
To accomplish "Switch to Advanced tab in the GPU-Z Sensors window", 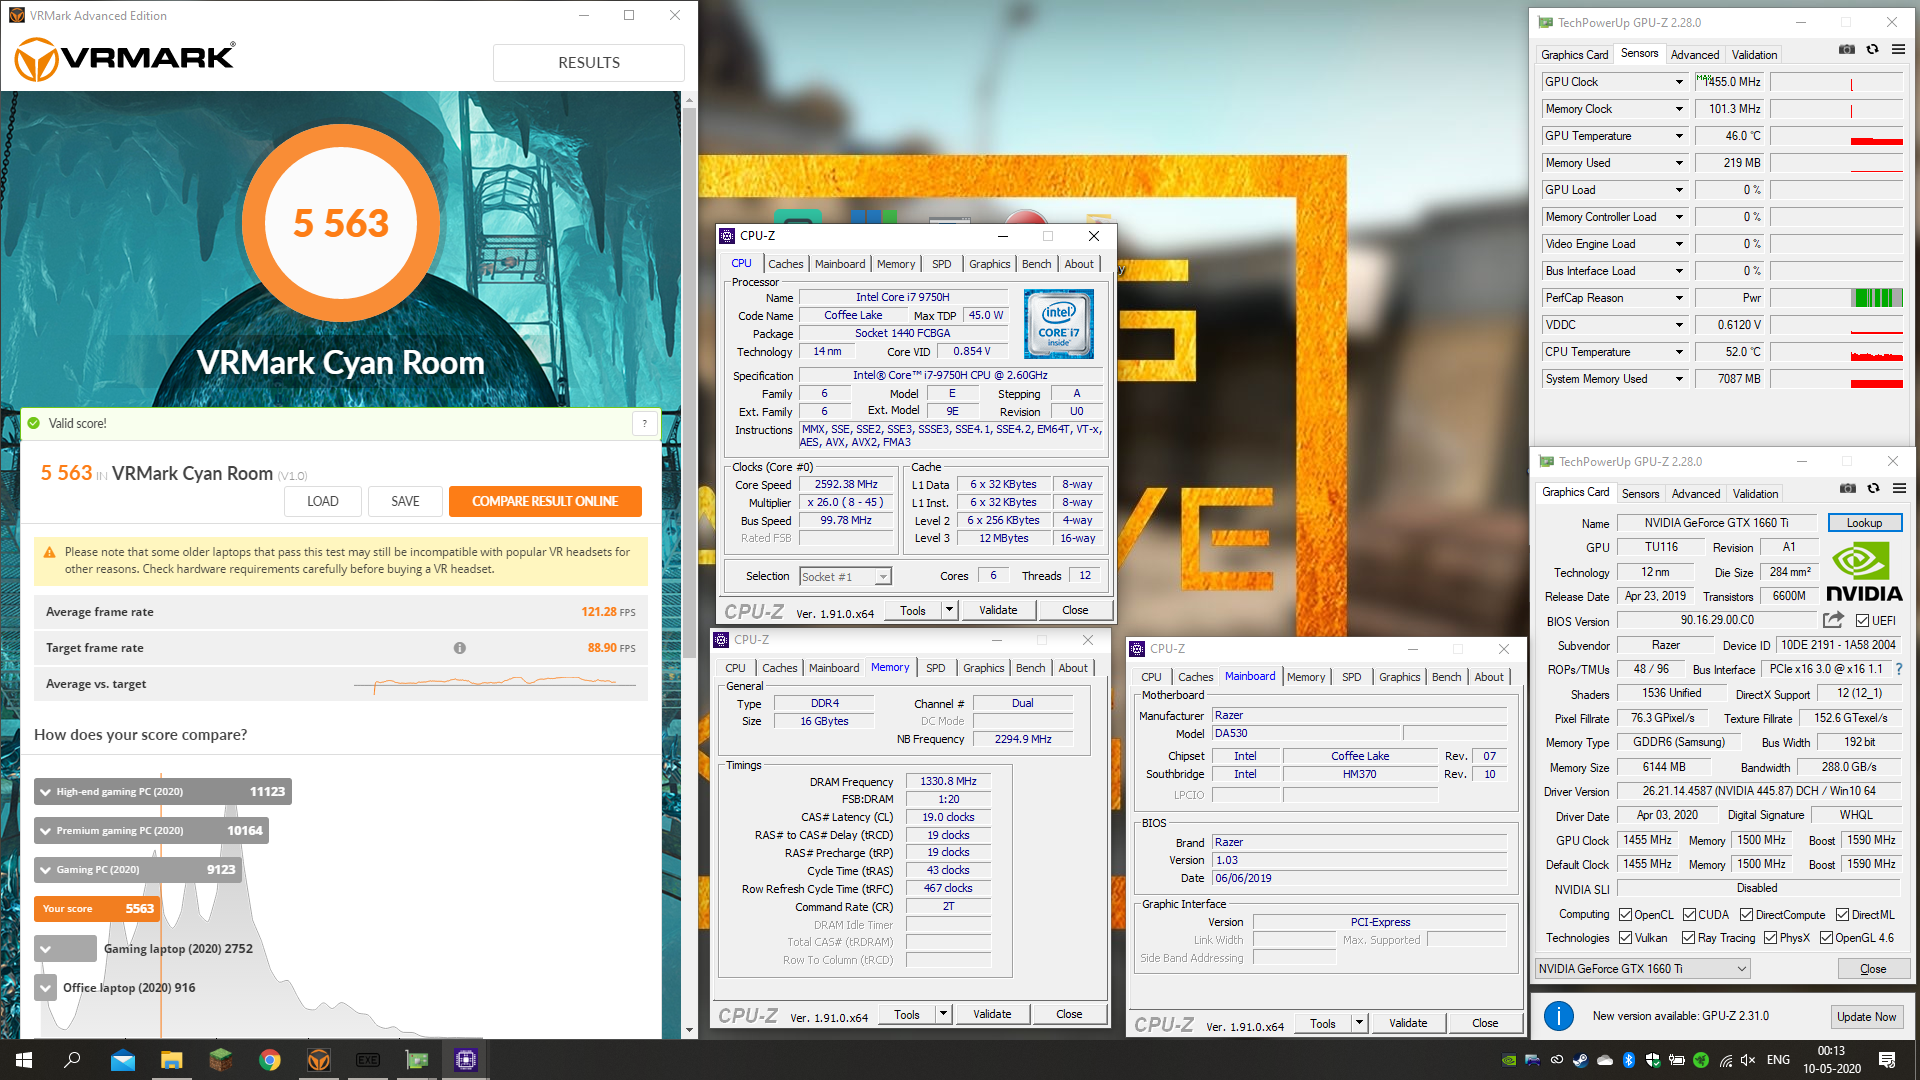I will [1696, 55].
